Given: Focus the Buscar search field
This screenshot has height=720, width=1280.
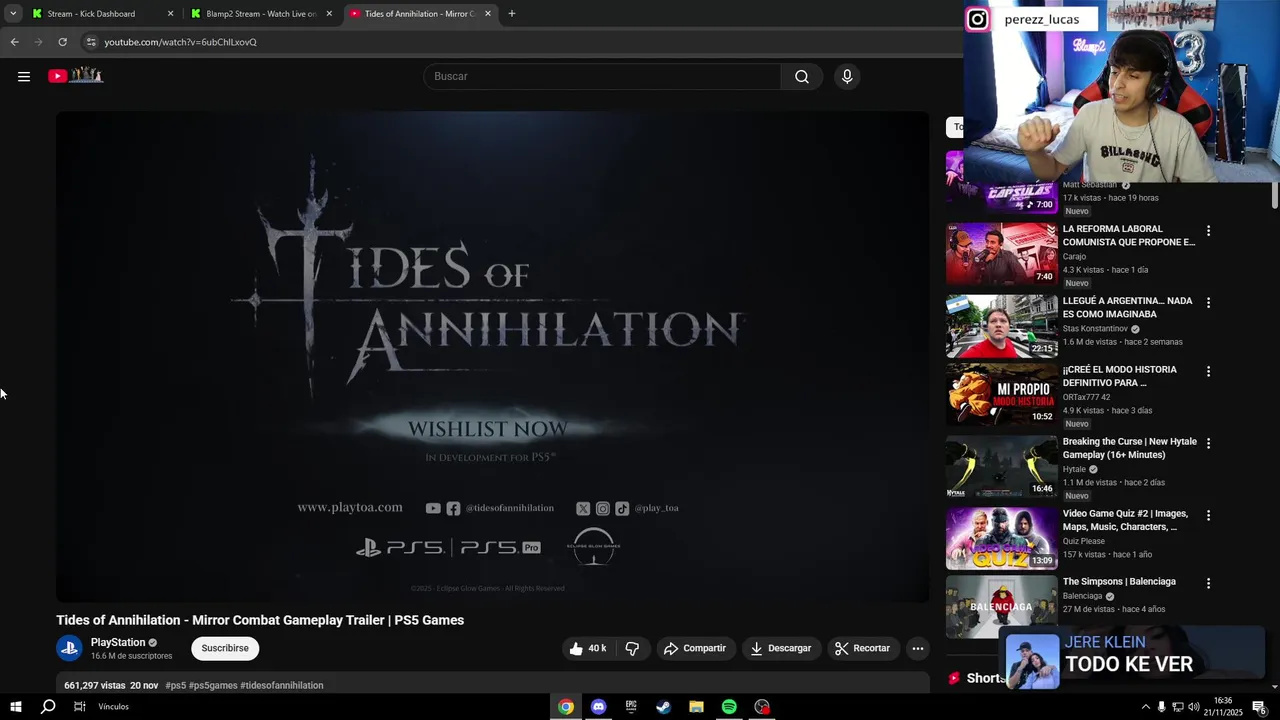Looking at the screenshot, I should (603, 76).
